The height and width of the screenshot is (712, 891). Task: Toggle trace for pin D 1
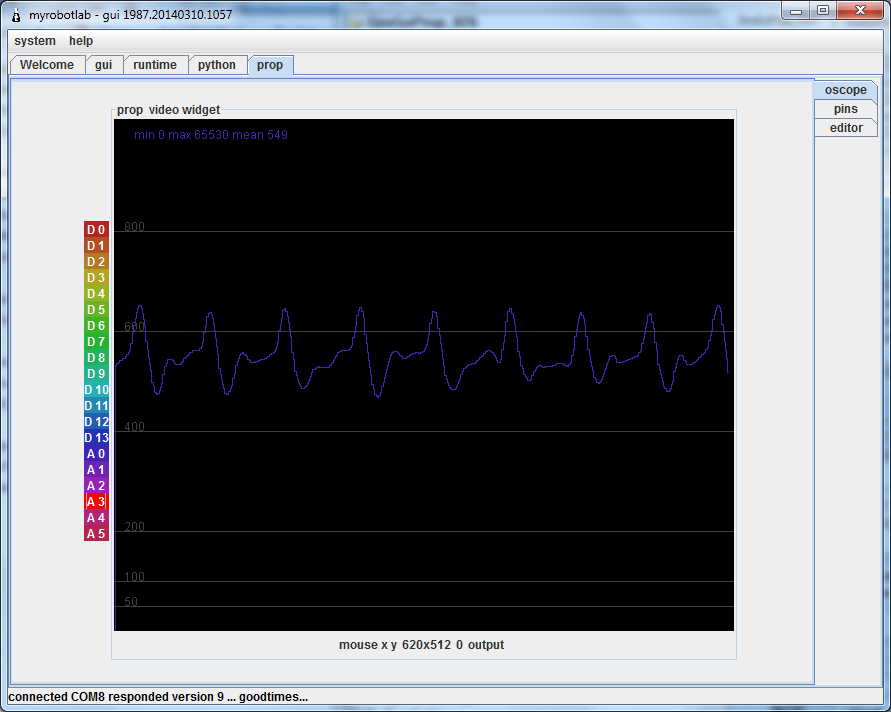pos(96,245)
